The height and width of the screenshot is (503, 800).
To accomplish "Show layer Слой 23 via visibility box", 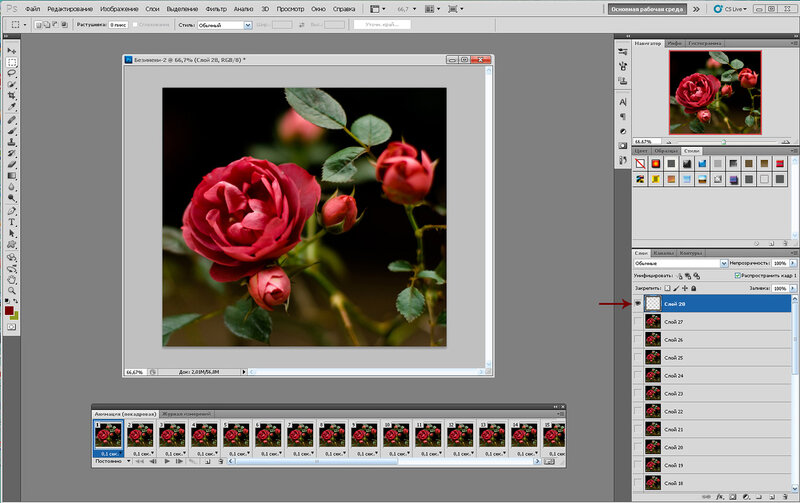I will [638, 393].
